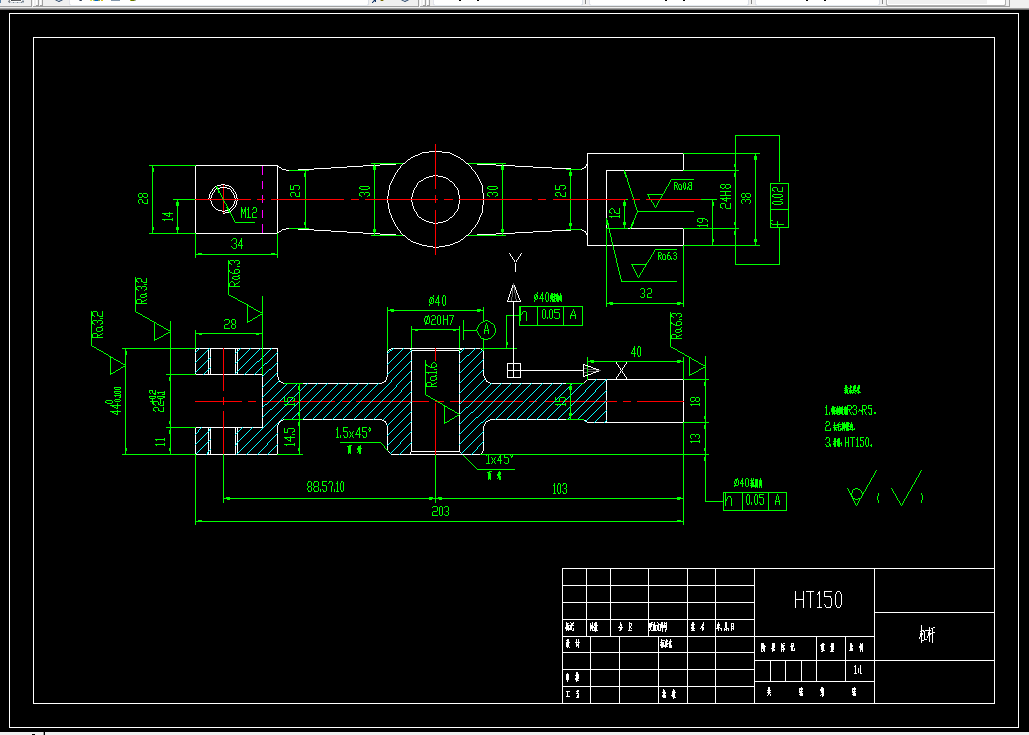The width and height of the screenshot is (1029, 735).
Task: Click the Ra0.8 roughness label
Action: tap(683, 186)
